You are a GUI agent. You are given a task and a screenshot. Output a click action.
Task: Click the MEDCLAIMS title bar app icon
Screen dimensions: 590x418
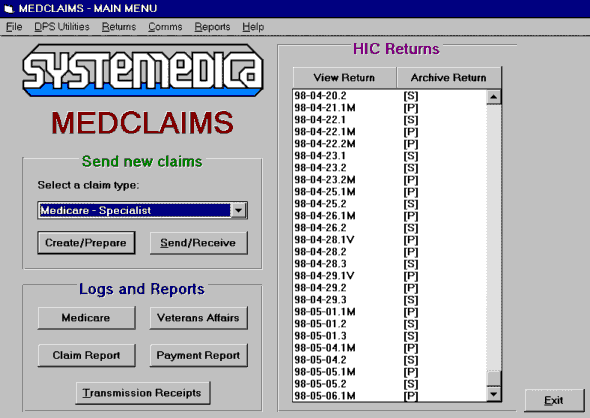coord(9,8)
